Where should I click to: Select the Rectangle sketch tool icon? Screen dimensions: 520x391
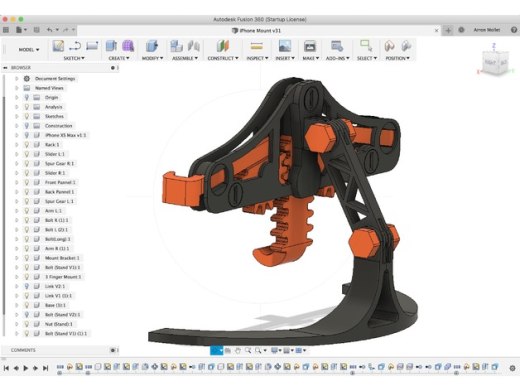coord(92,46)
